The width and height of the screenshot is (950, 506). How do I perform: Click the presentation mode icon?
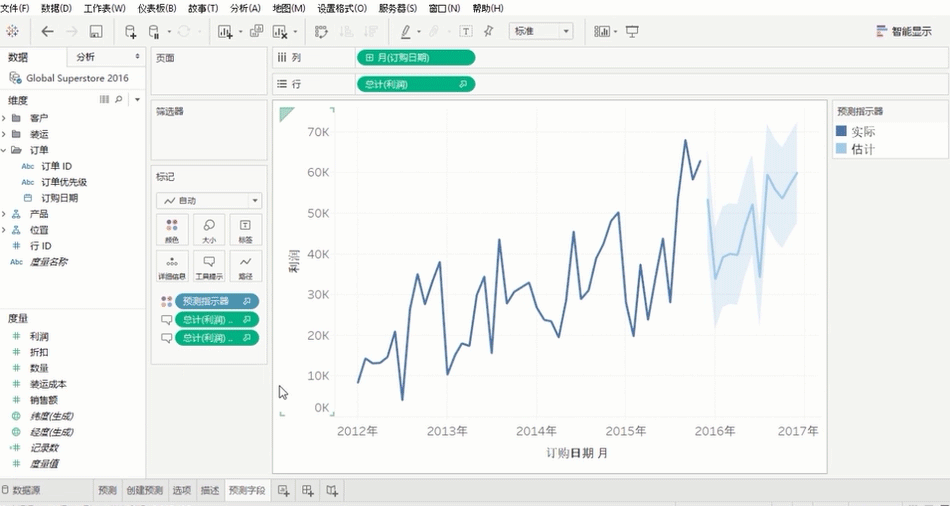coord(632,31)
